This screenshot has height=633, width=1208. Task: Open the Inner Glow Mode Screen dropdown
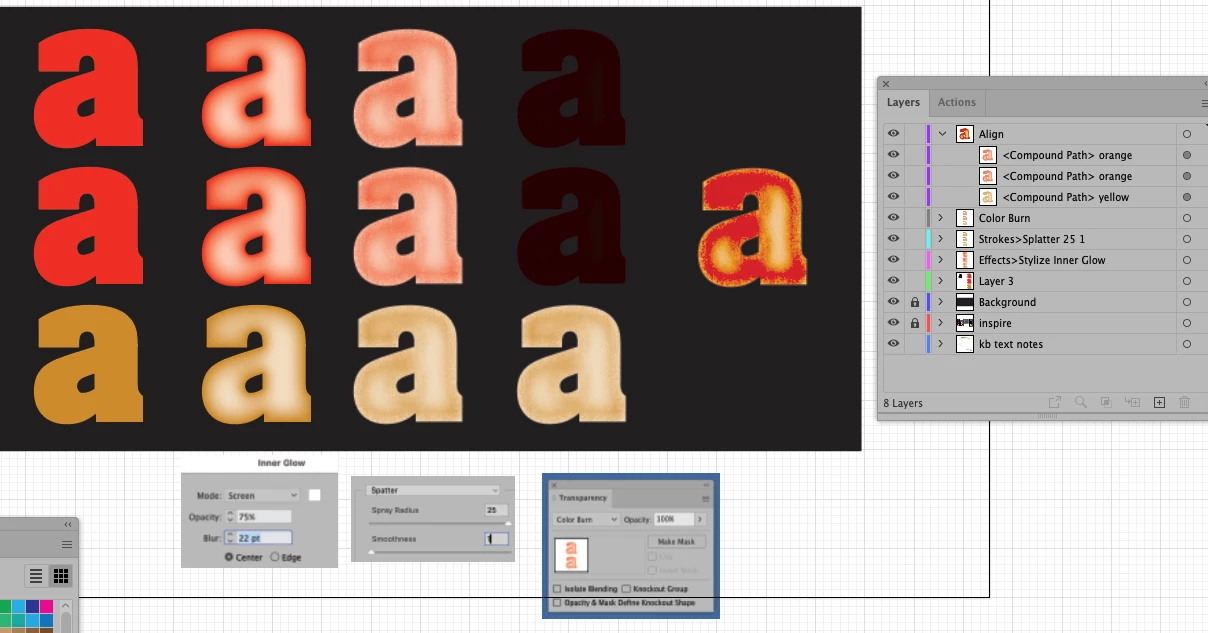tap(262, 495)
